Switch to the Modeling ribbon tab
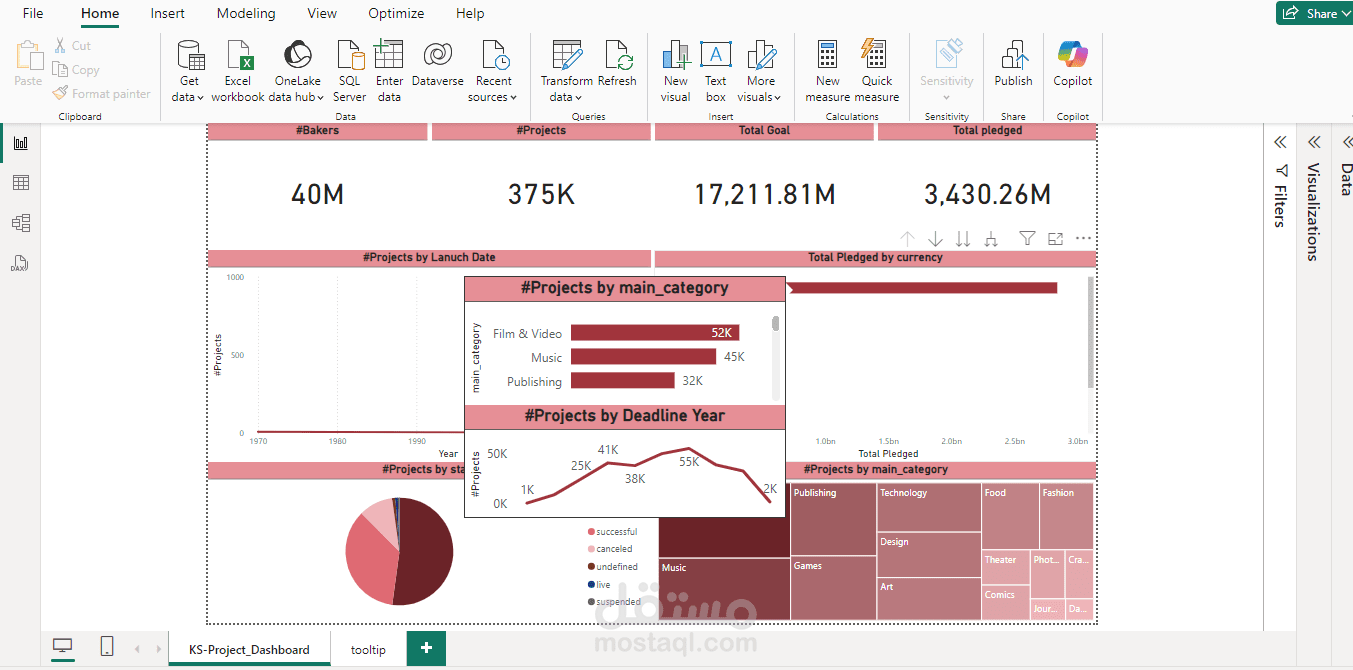 [x=246, y=14]
